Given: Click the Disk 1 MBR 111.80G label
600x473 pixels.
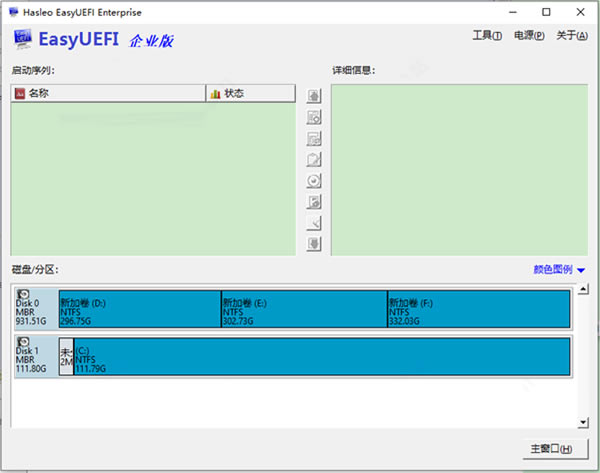Looking at the screenshot, I should (31, 360).
